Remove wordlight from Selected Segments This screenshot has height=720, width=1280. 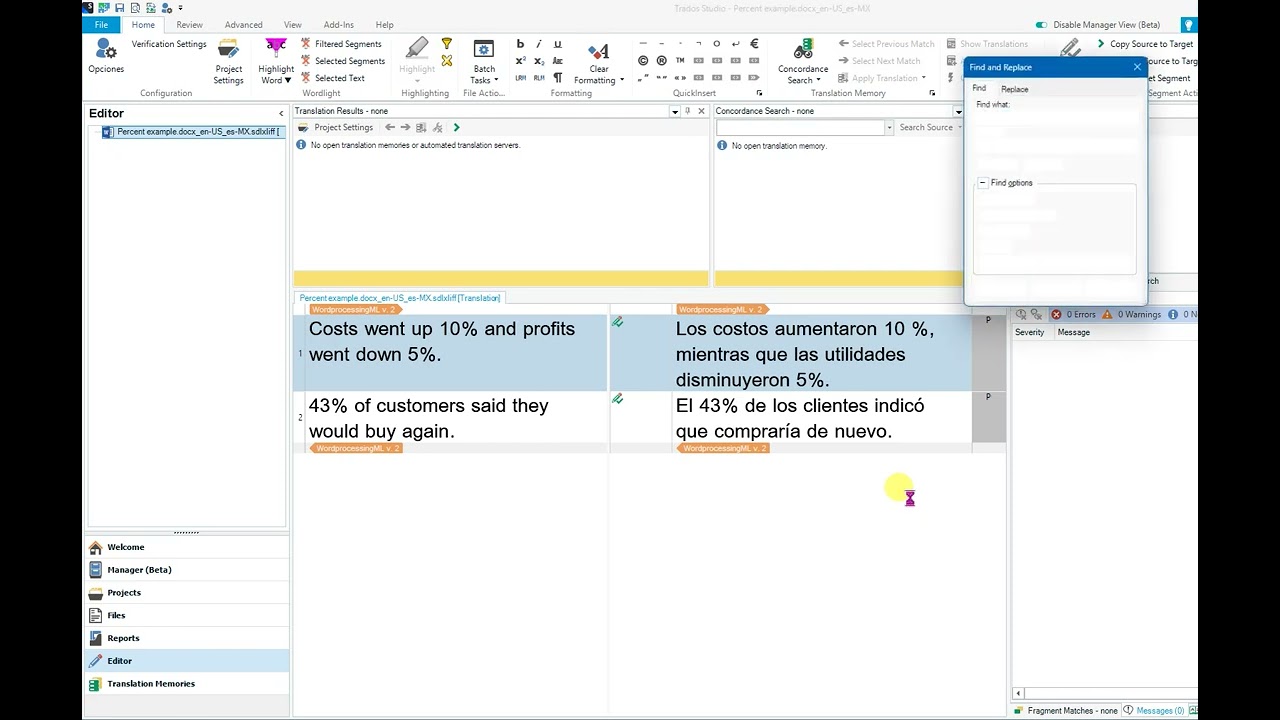342,61
